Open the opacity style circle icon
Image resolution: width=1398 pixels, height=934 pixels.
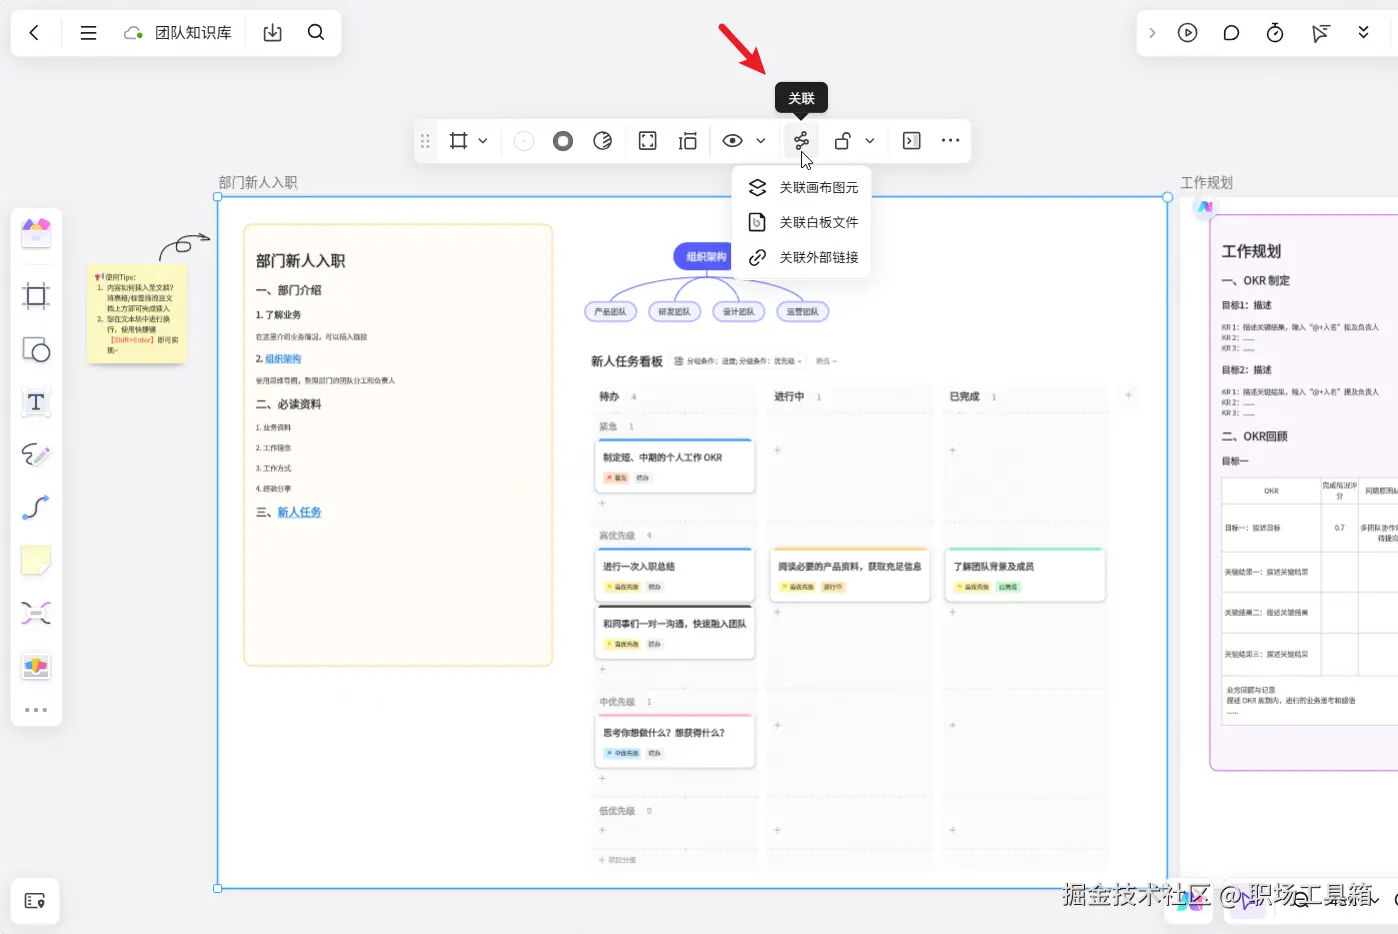click(603, 141)
